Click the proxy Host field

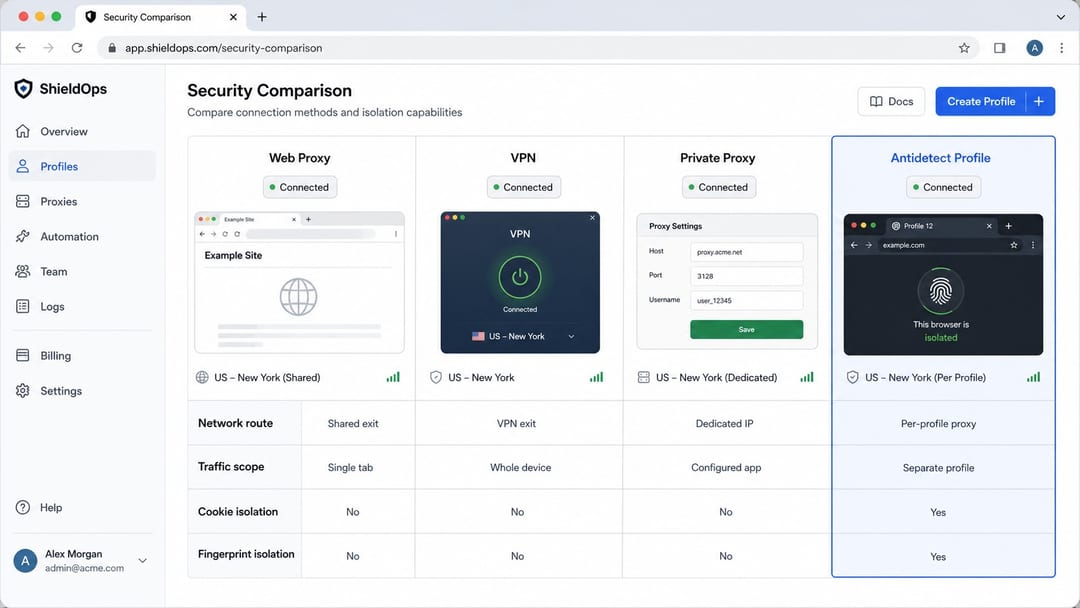(x=747, y=252)
